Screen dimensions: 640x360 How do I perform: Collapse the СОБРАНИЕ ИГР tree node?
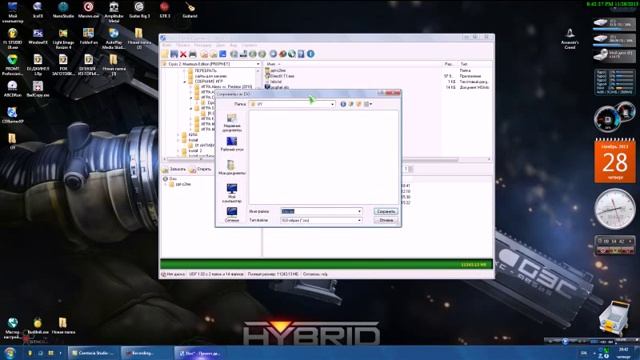coord(184,82)
